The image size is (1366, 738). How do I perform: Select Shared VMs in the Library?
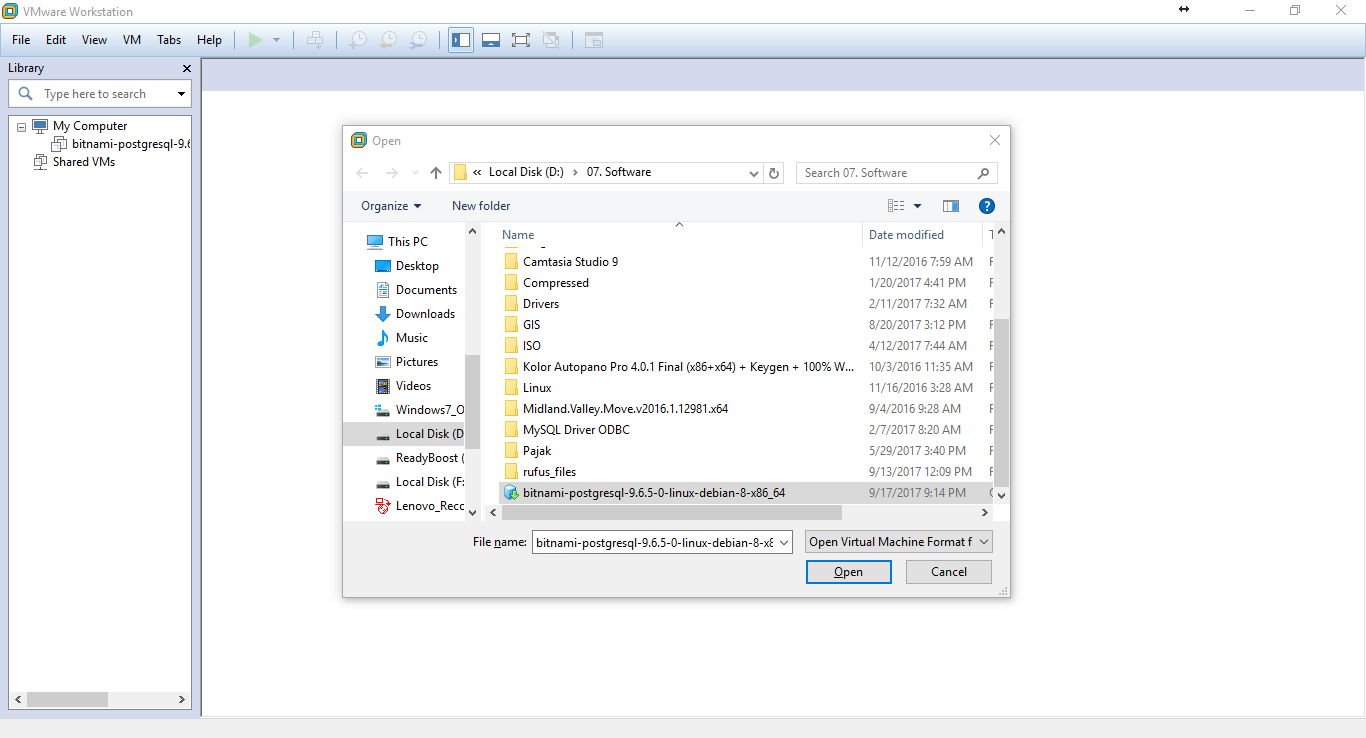(x=84, y=162)
